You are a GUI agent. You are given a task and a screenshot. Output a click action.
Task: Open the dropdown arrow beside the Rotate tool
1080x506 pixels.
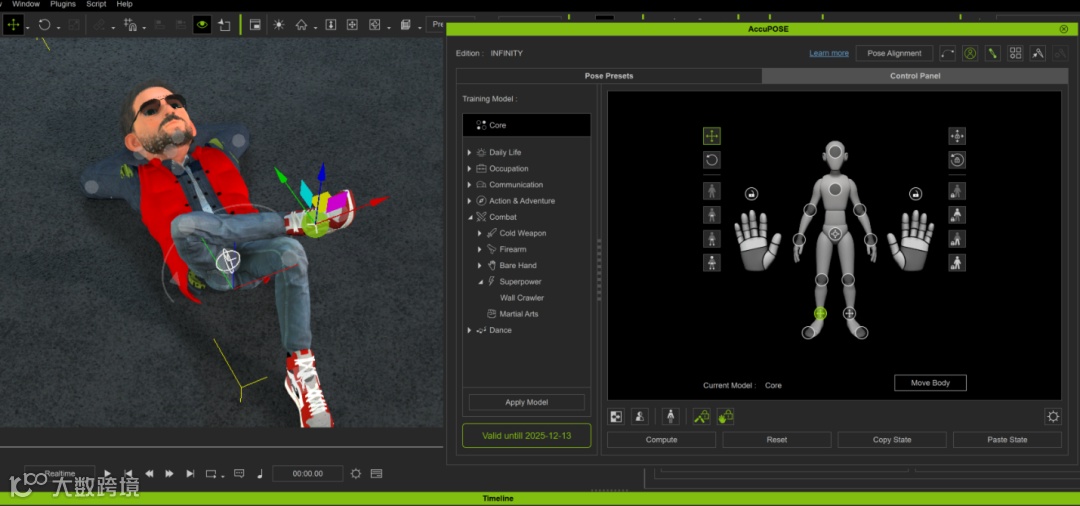pyautogui.click(x=59, y=28)
